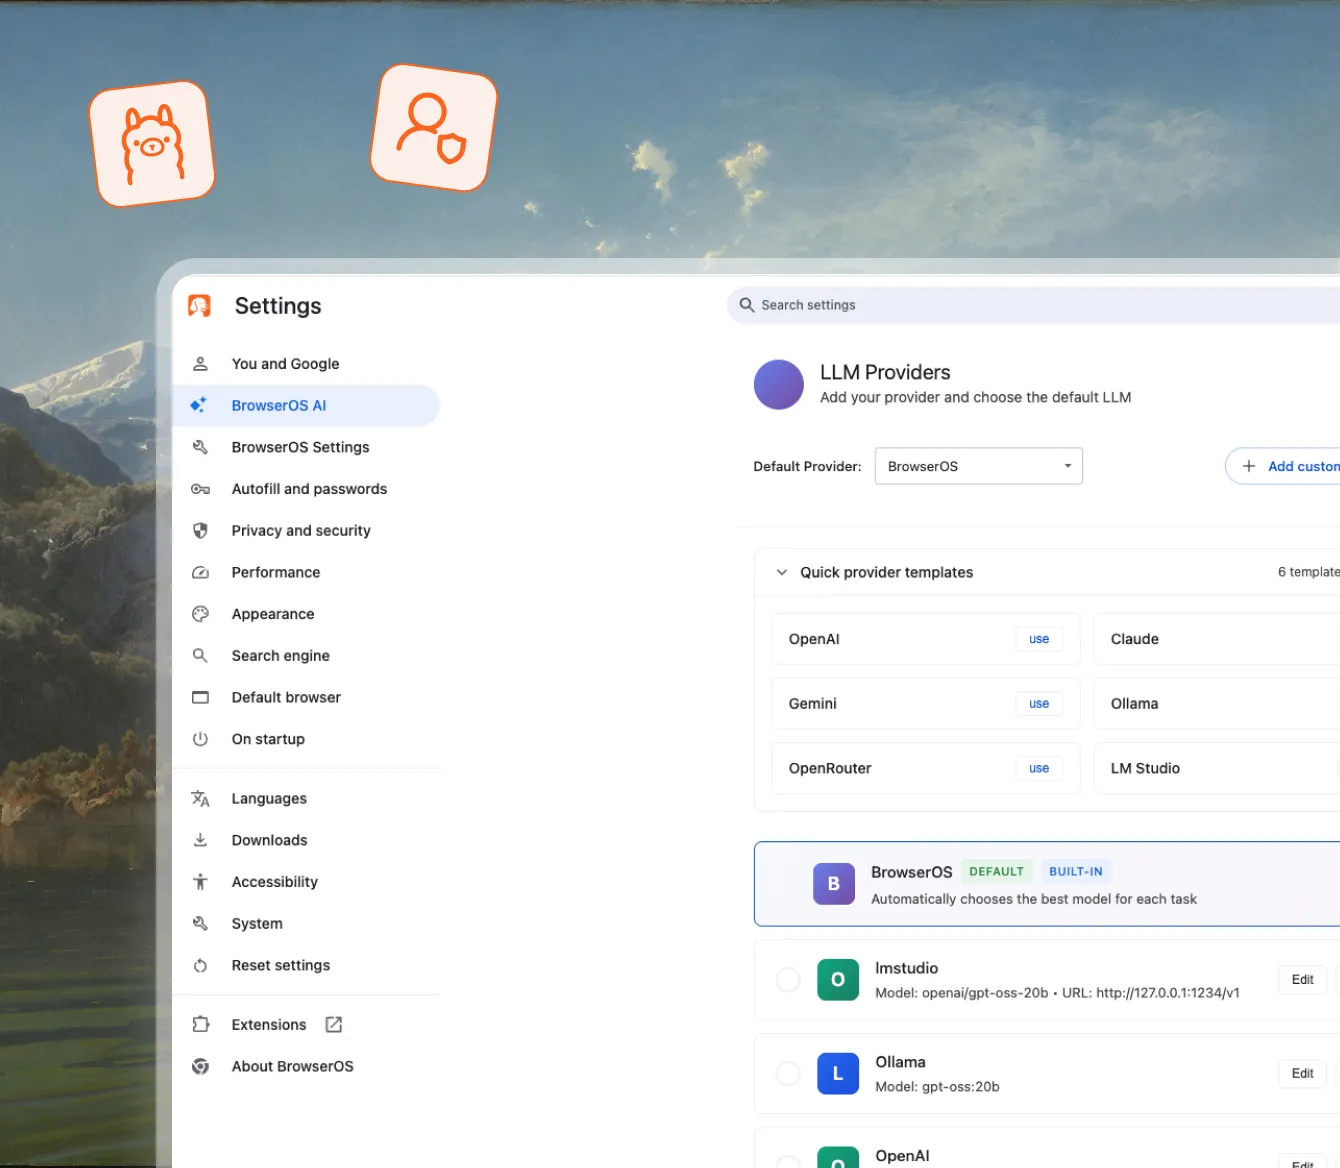The width and height of the screenshot is (1340, 1168).
Task: Open the Default Provider dropdown
Action: (978, 465)
